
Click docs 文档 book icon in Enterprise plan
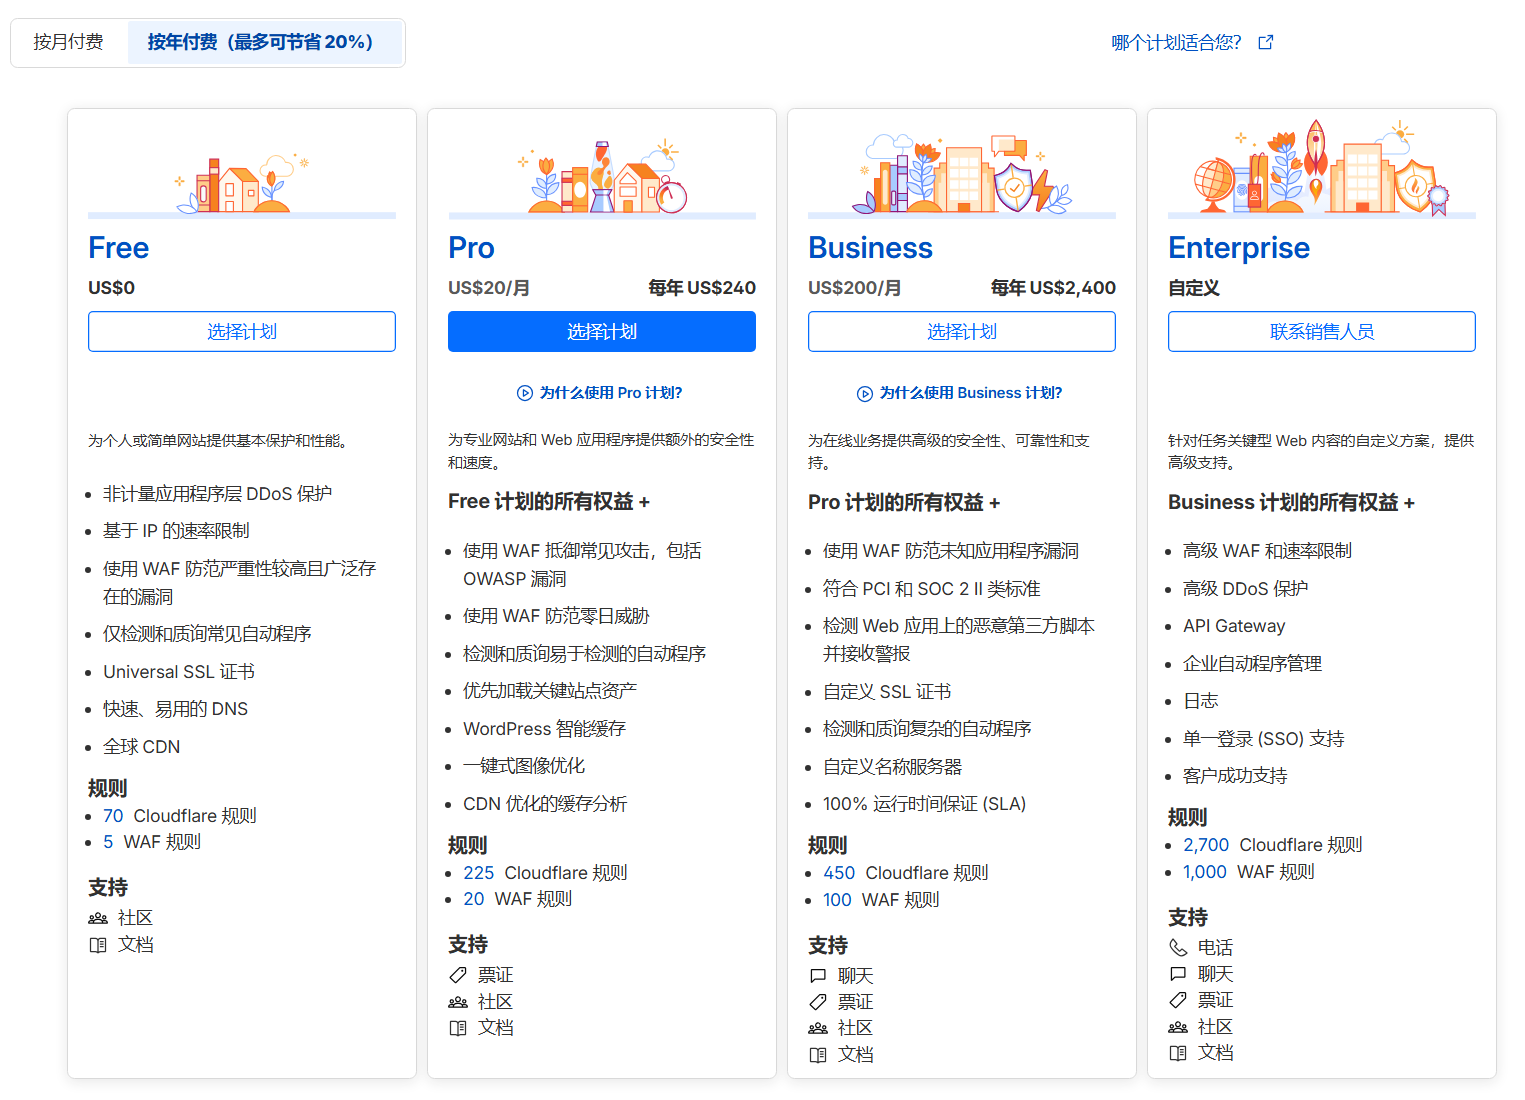(x=1178, y=1053)
